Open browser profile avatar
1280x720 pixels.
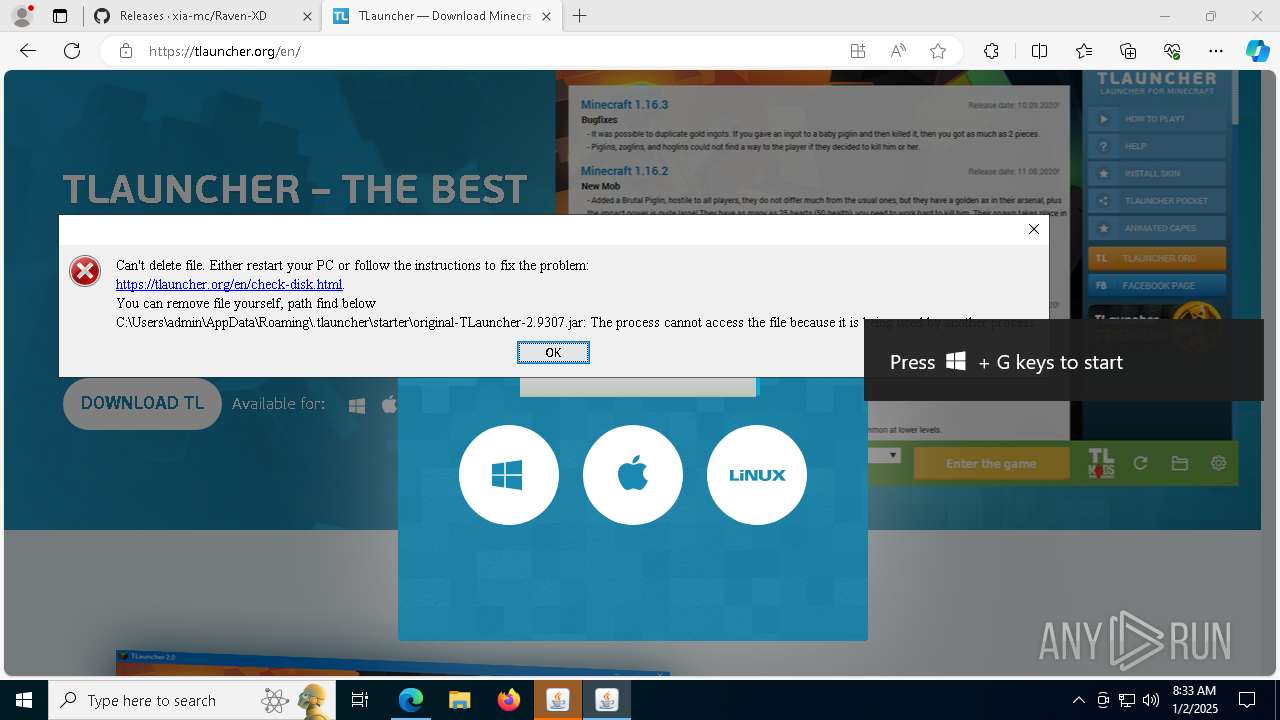click(x=21, y=16)
